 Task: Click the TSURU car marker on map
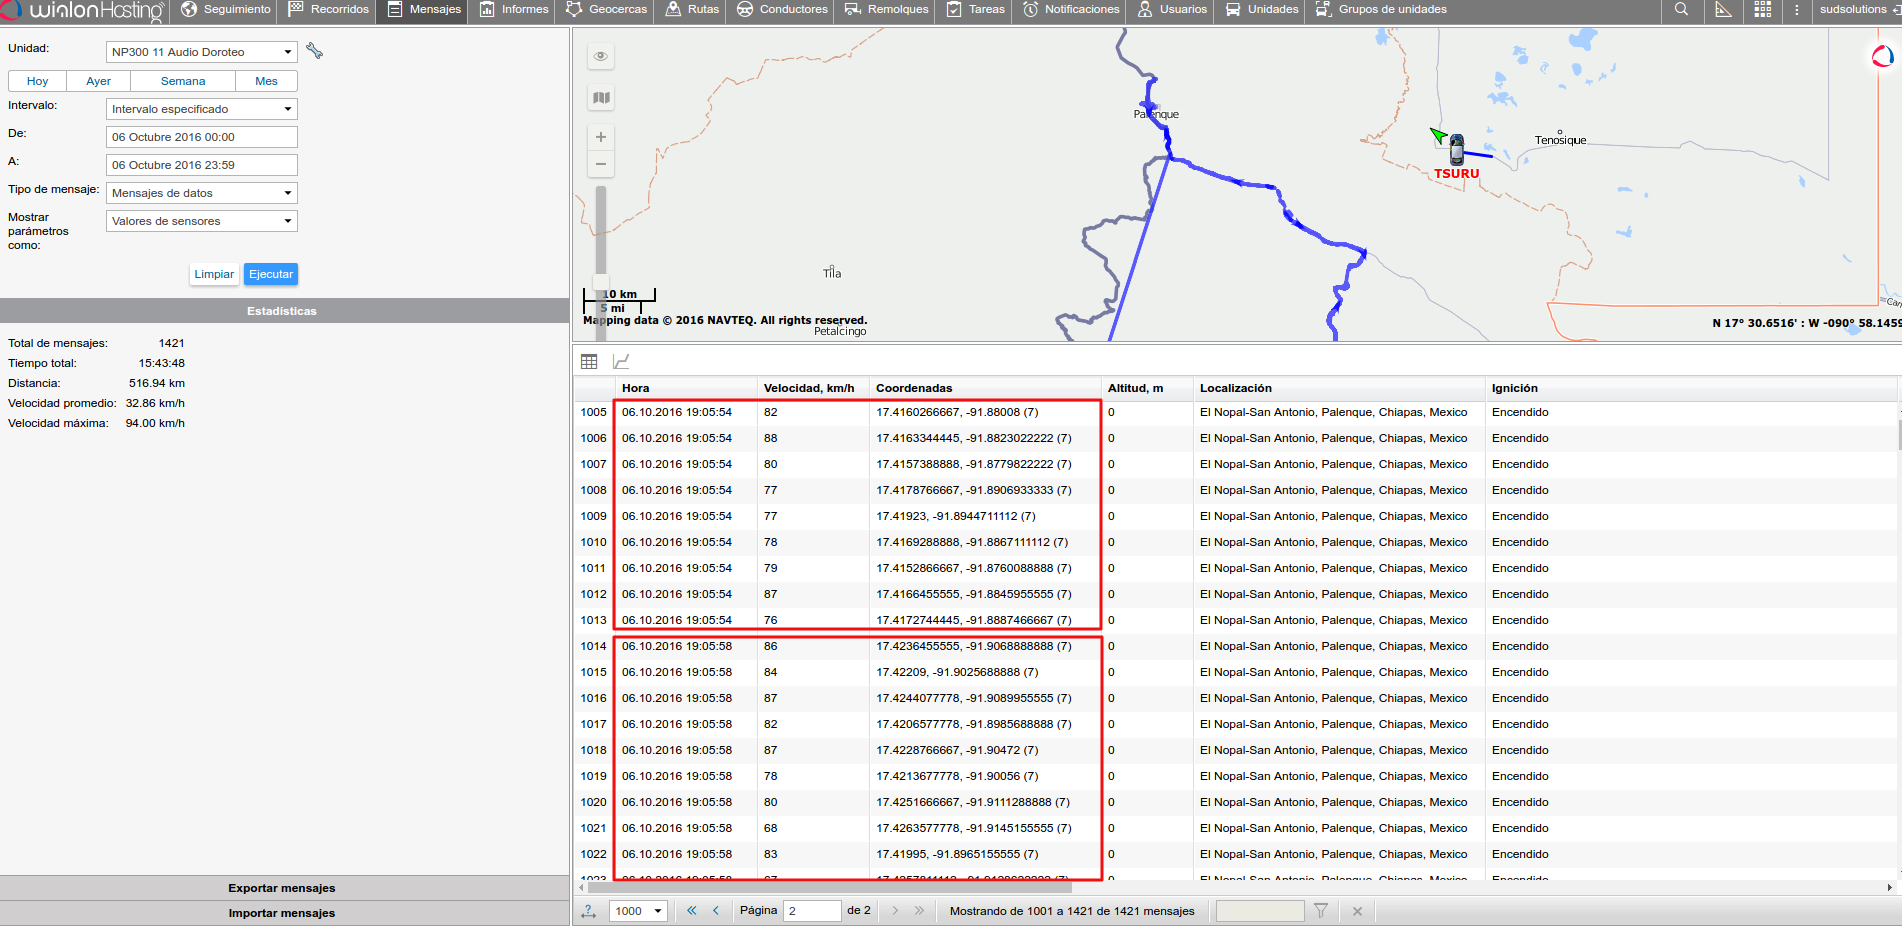click(x=1457, y=150)
